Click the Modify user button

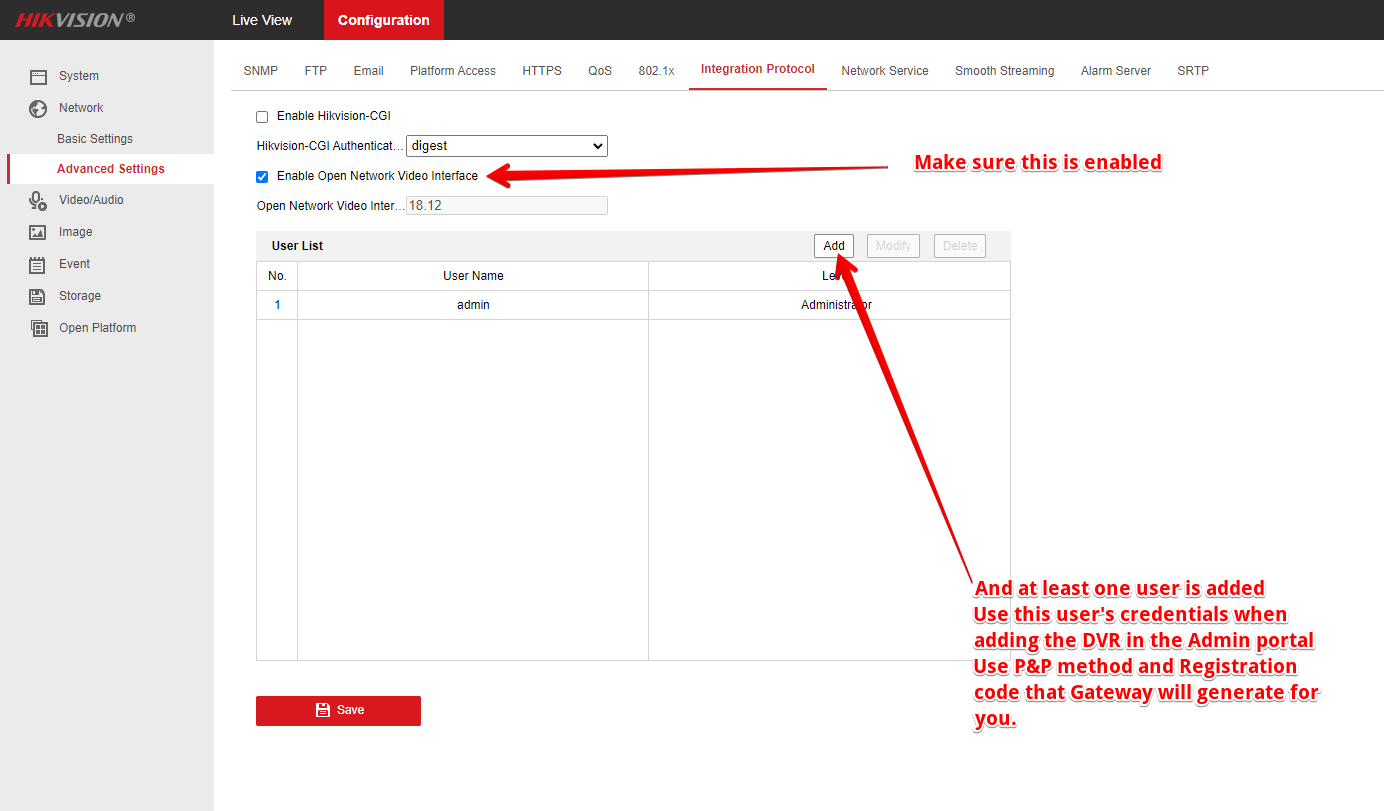pos(893,246)
